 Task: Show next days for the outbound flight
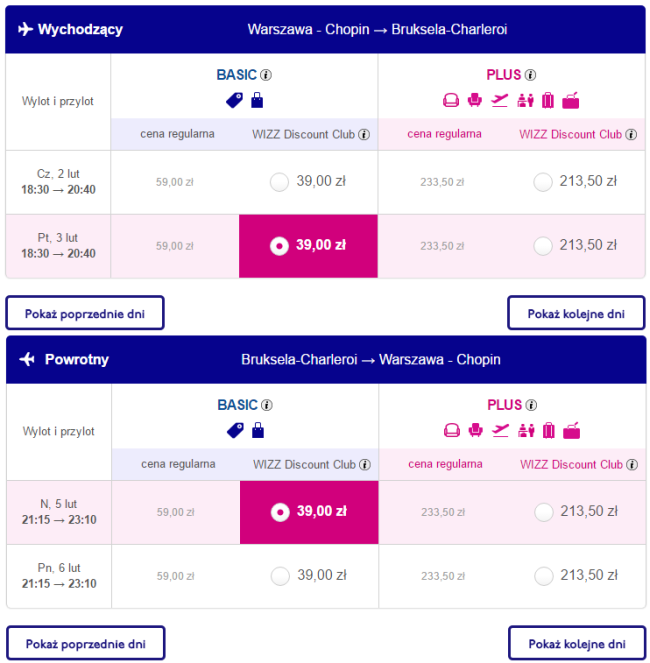576,313
